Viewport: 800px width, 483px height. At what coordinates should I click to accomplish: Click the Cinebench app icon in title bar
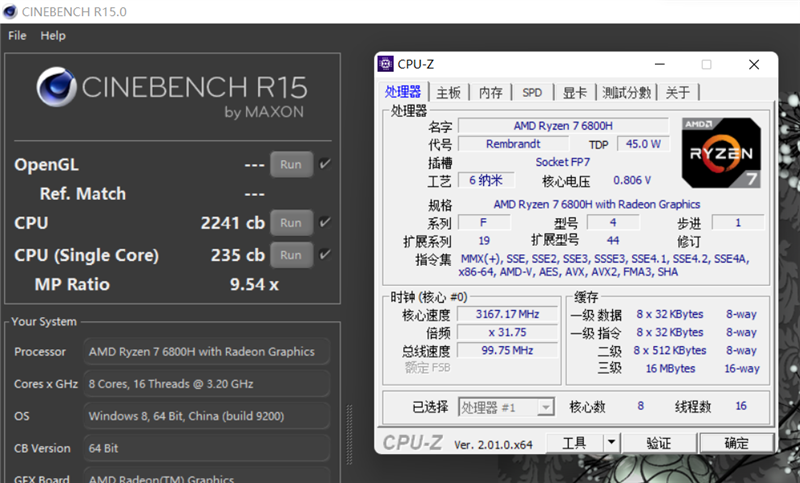(10, 11)
